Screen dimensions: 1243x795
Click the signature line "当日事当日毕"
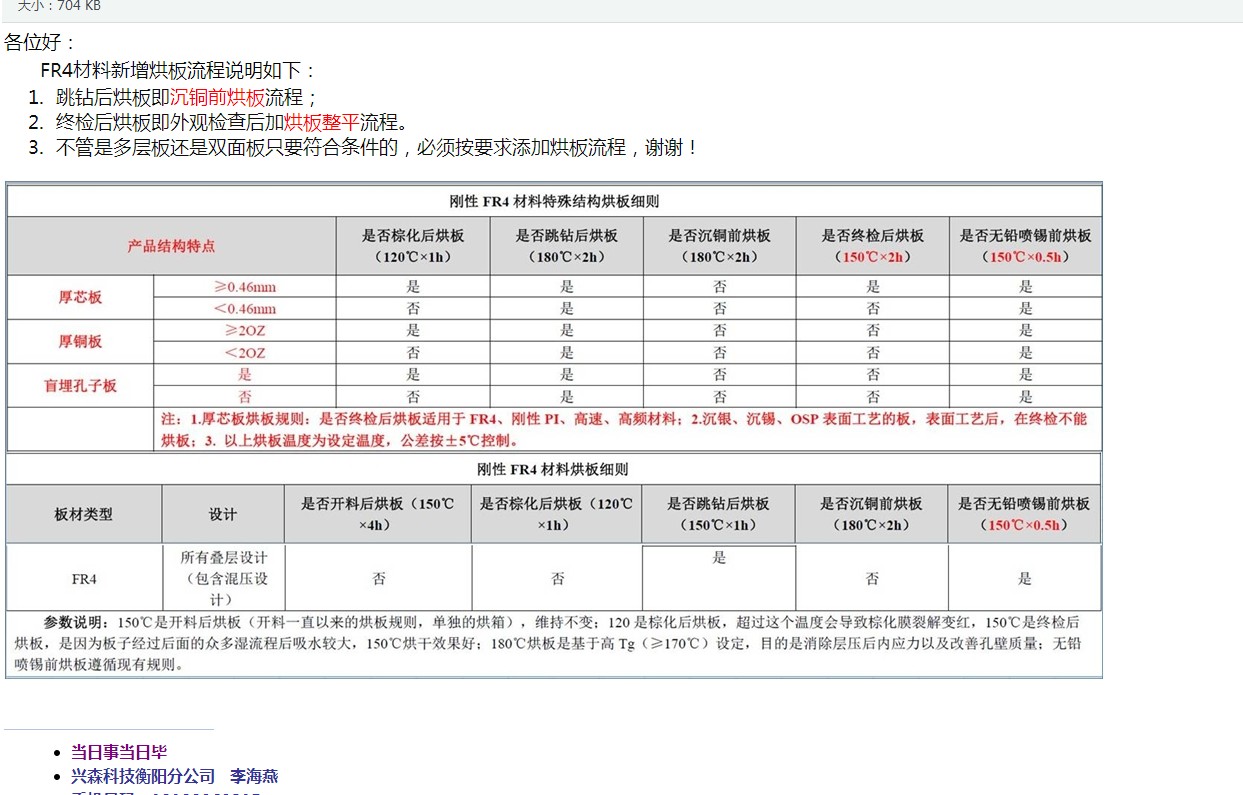(119, 752)
